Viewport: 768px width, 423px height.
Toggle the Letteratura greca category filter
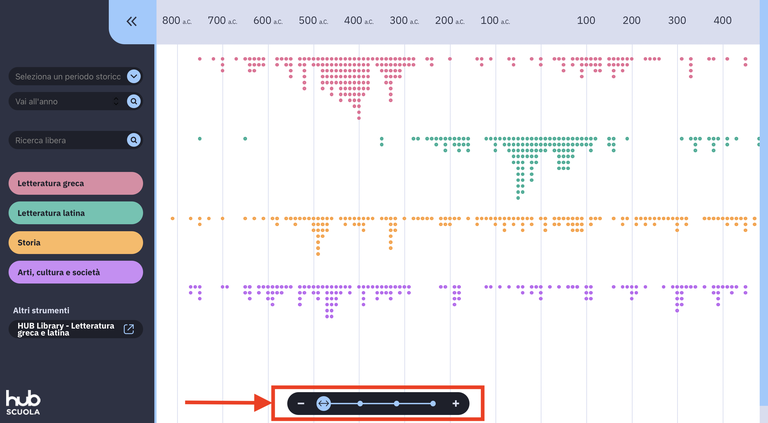tap(75, 184)
